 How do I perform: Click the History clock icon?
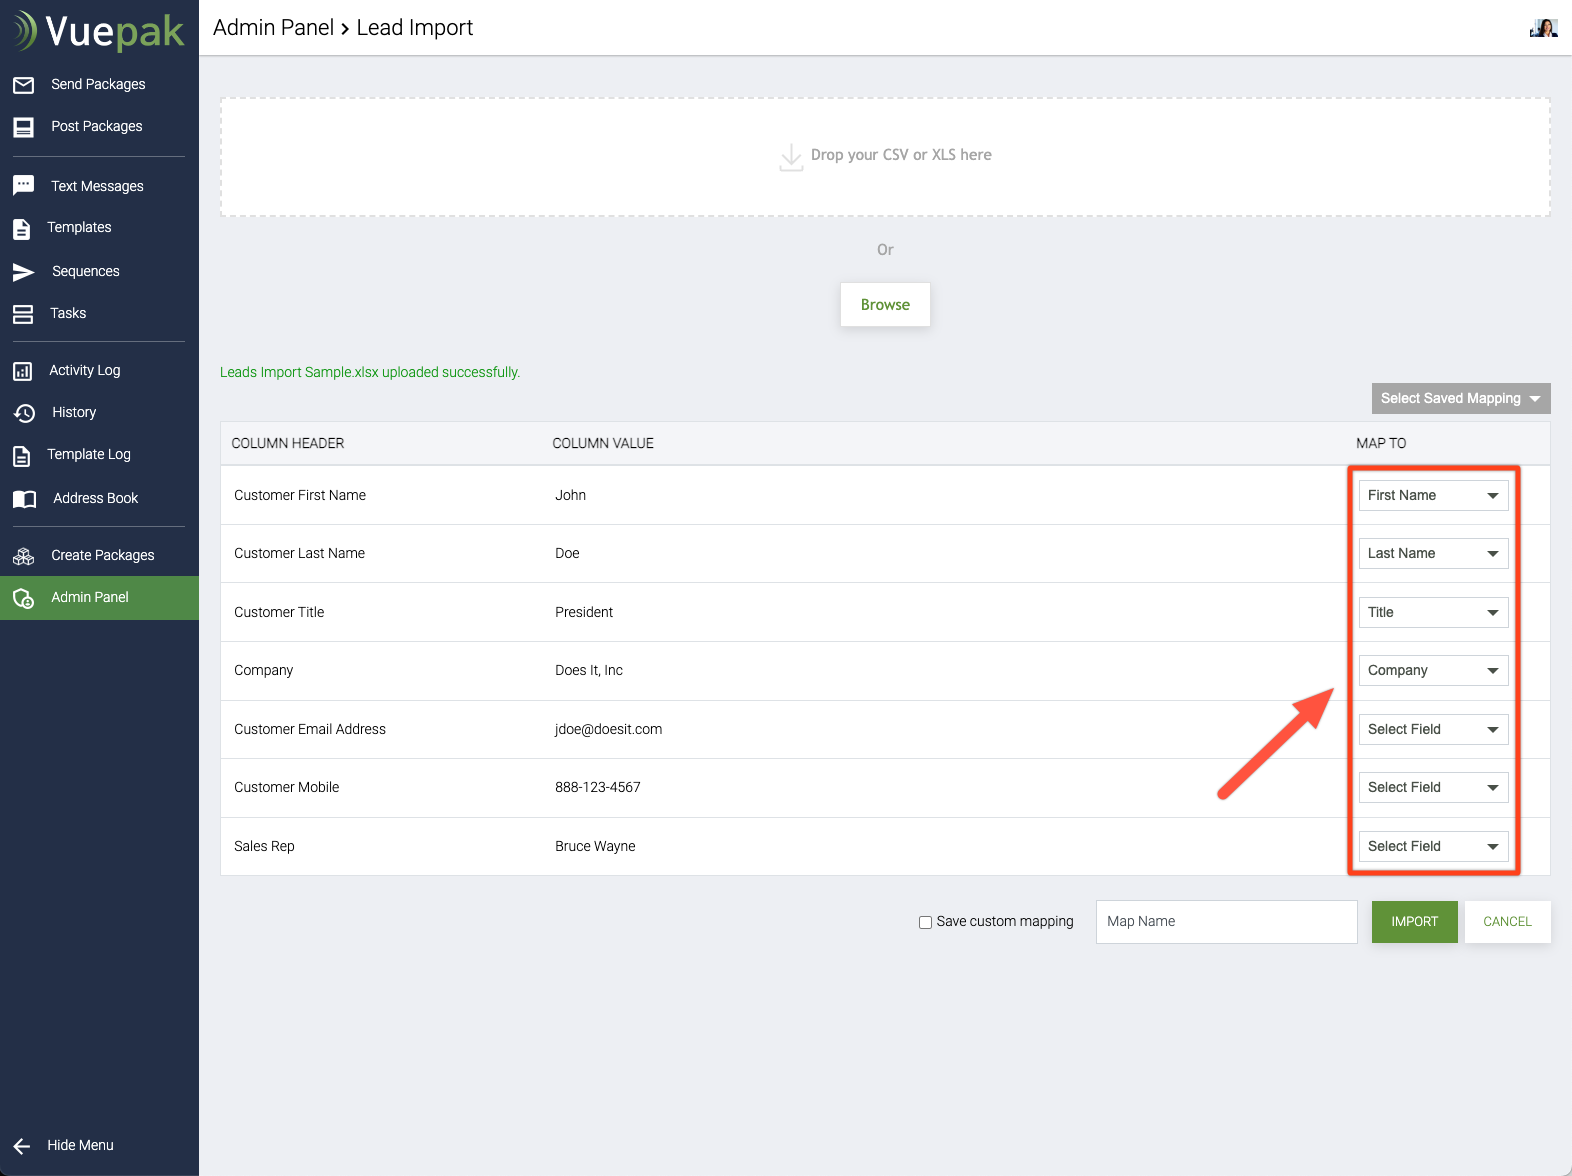(24, 413)
